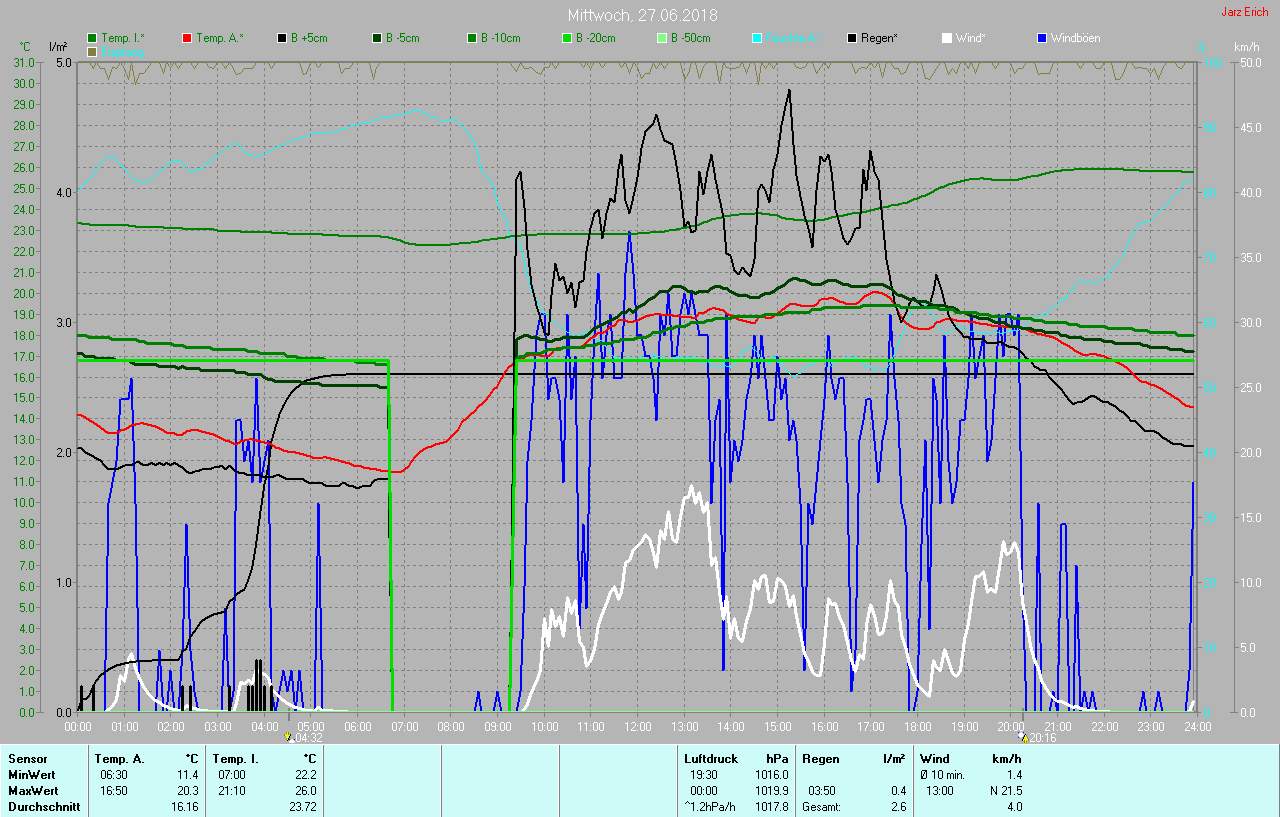Click the 'B -50cm' legend label
Image resolution: width=1280 pixels, height=817 pixels.
(691, 38)
